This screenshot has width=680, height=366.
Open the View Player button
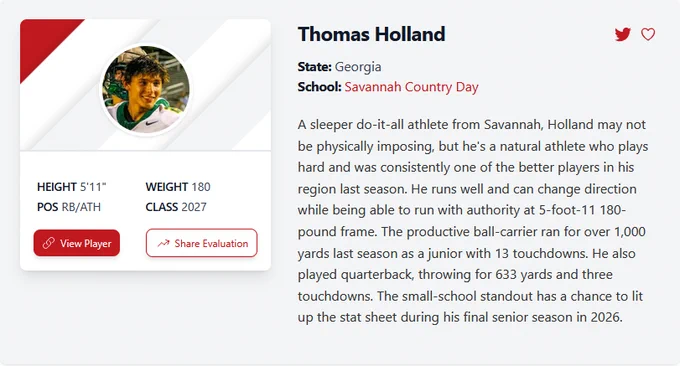pos(77,243)
